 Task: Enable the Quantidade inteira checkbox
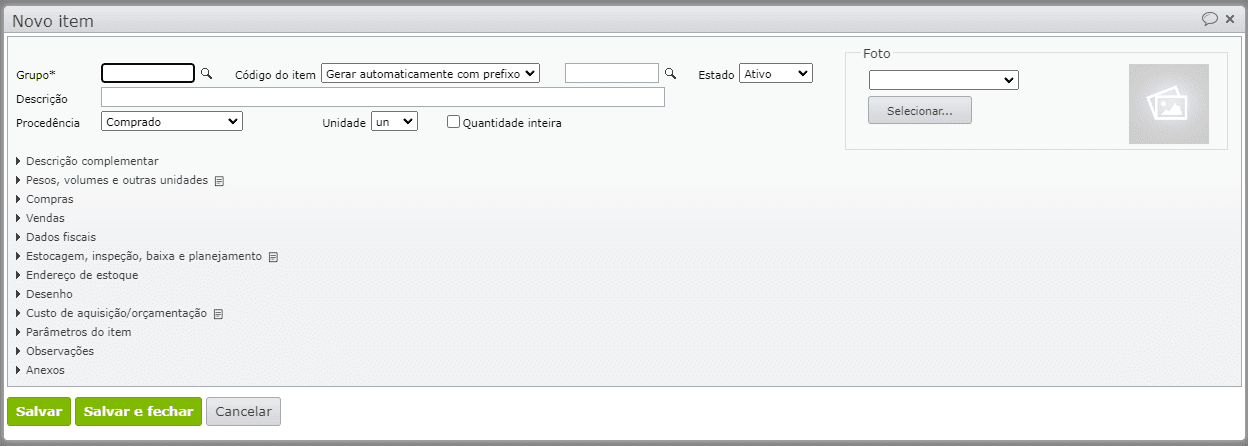[x=453, y=122]
